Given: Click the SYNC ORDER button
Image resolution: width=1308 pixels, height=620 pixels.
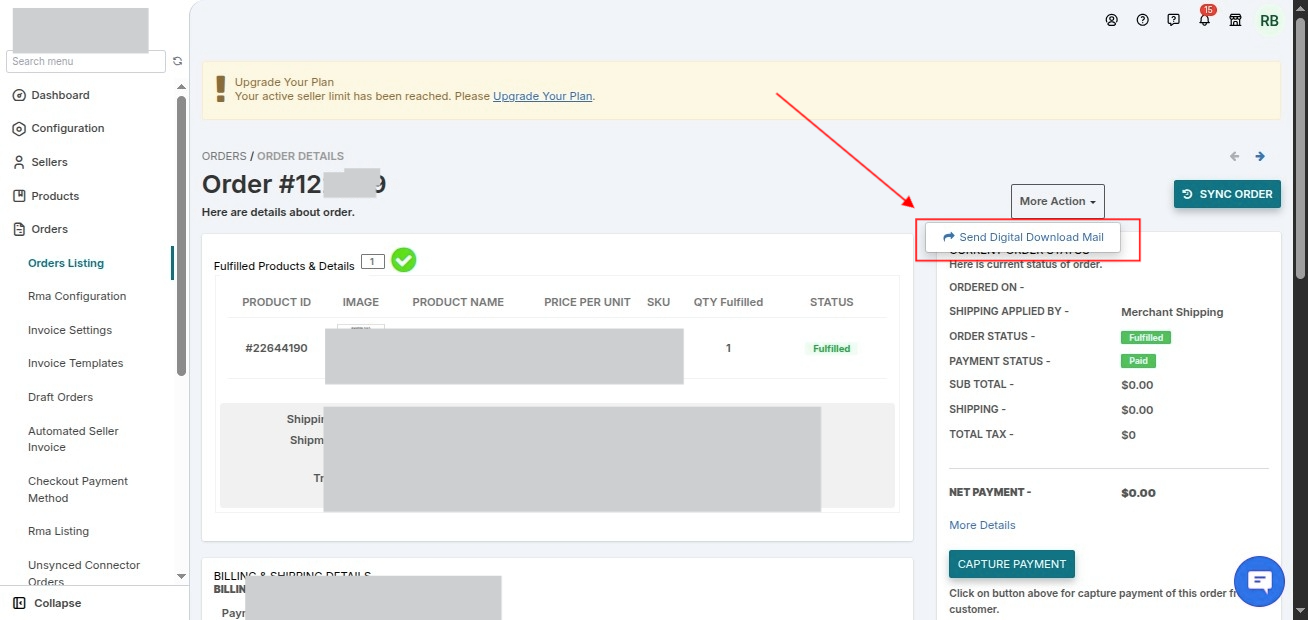Looking at the screenshot, I should click(x=1227, y=194).
